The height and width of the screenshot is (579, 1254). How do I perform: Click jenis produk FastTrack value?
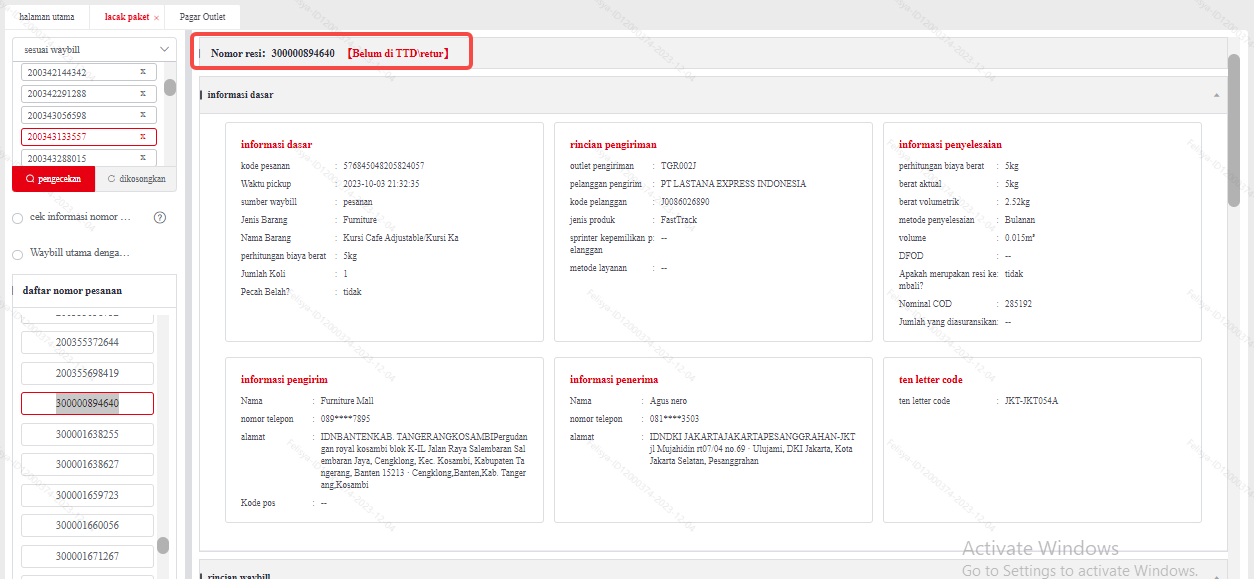[678, 220]
